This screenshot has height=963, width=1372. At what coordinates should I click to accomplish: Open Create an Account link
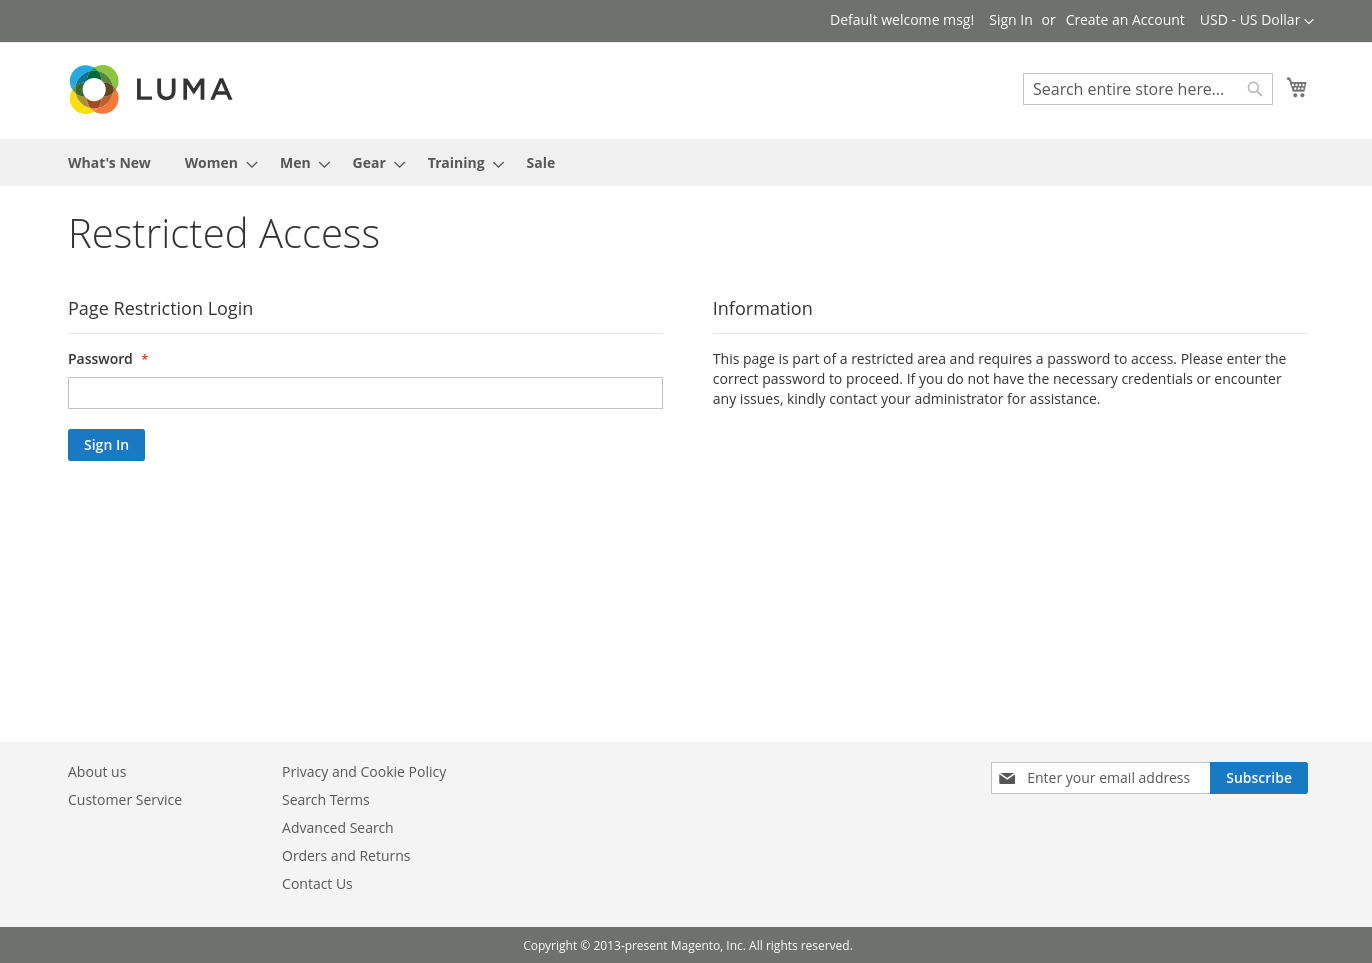pyautogui.click(x=1124, y=20)
